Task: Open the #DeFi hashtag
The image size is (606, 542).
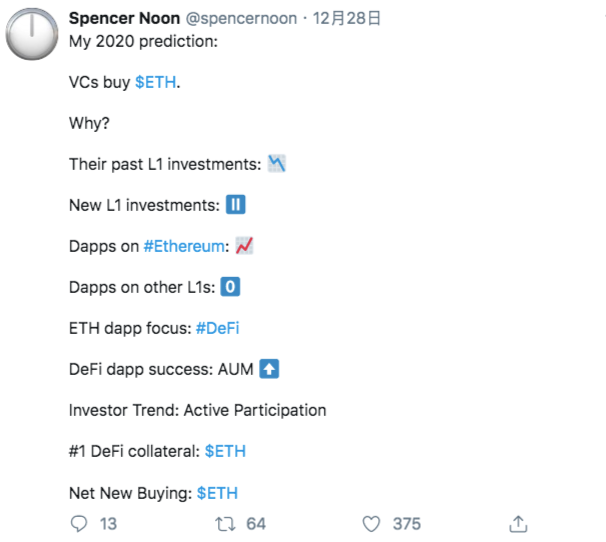Action: coord(218,328)
